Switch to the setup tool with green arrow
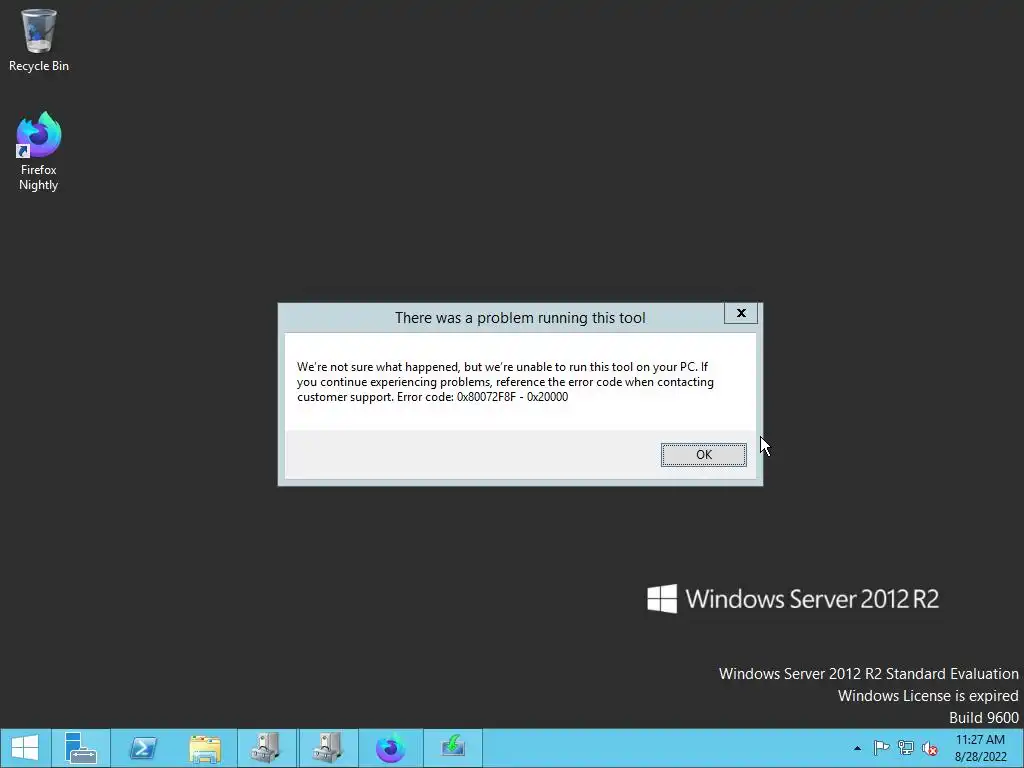Screen dimensions: 1024x768 pos(453,748)
